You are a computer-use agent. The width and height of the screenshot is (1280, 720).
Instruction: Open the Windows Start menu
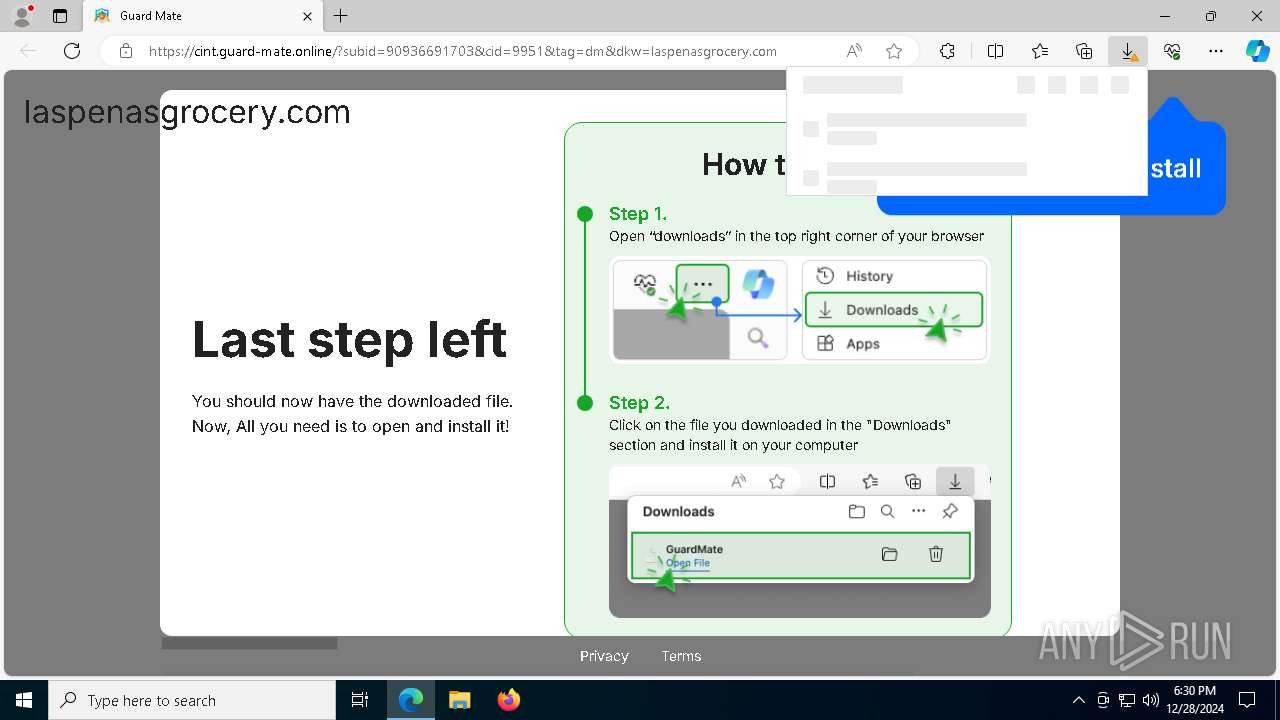pyautogui.click(x=24, y=700)
